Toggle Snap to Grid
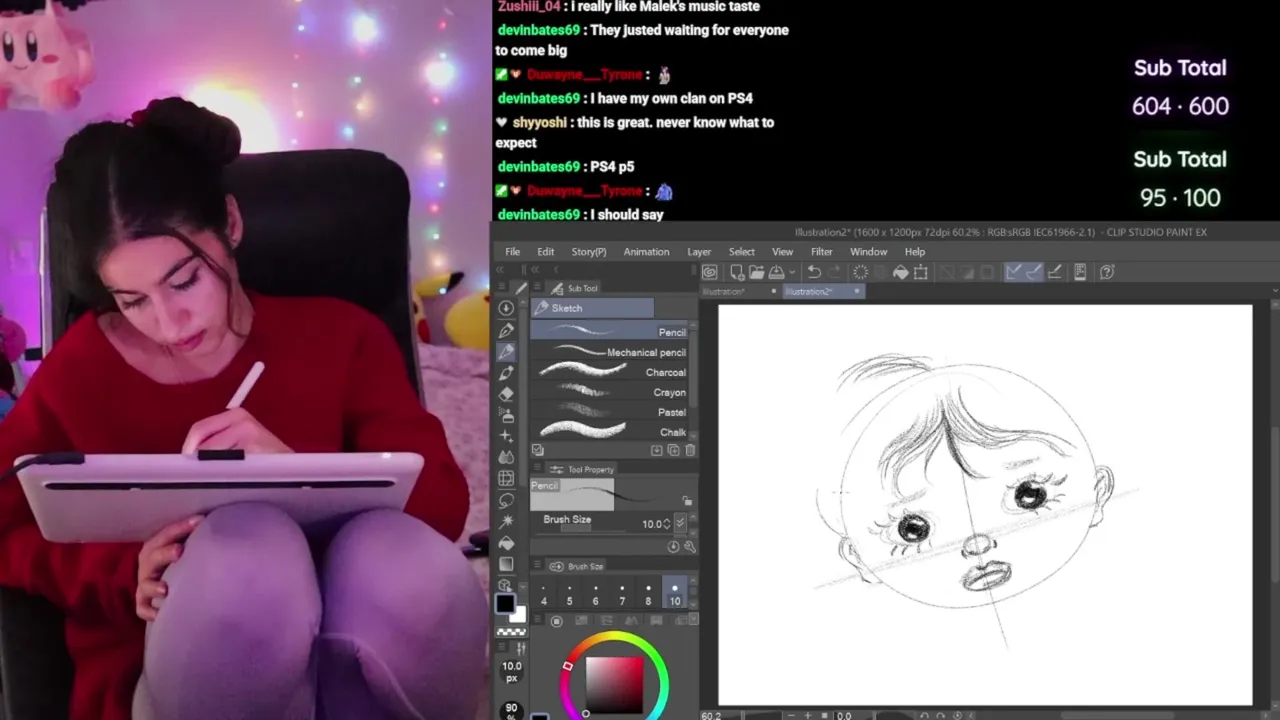1280x720 pixels. 1054,272
